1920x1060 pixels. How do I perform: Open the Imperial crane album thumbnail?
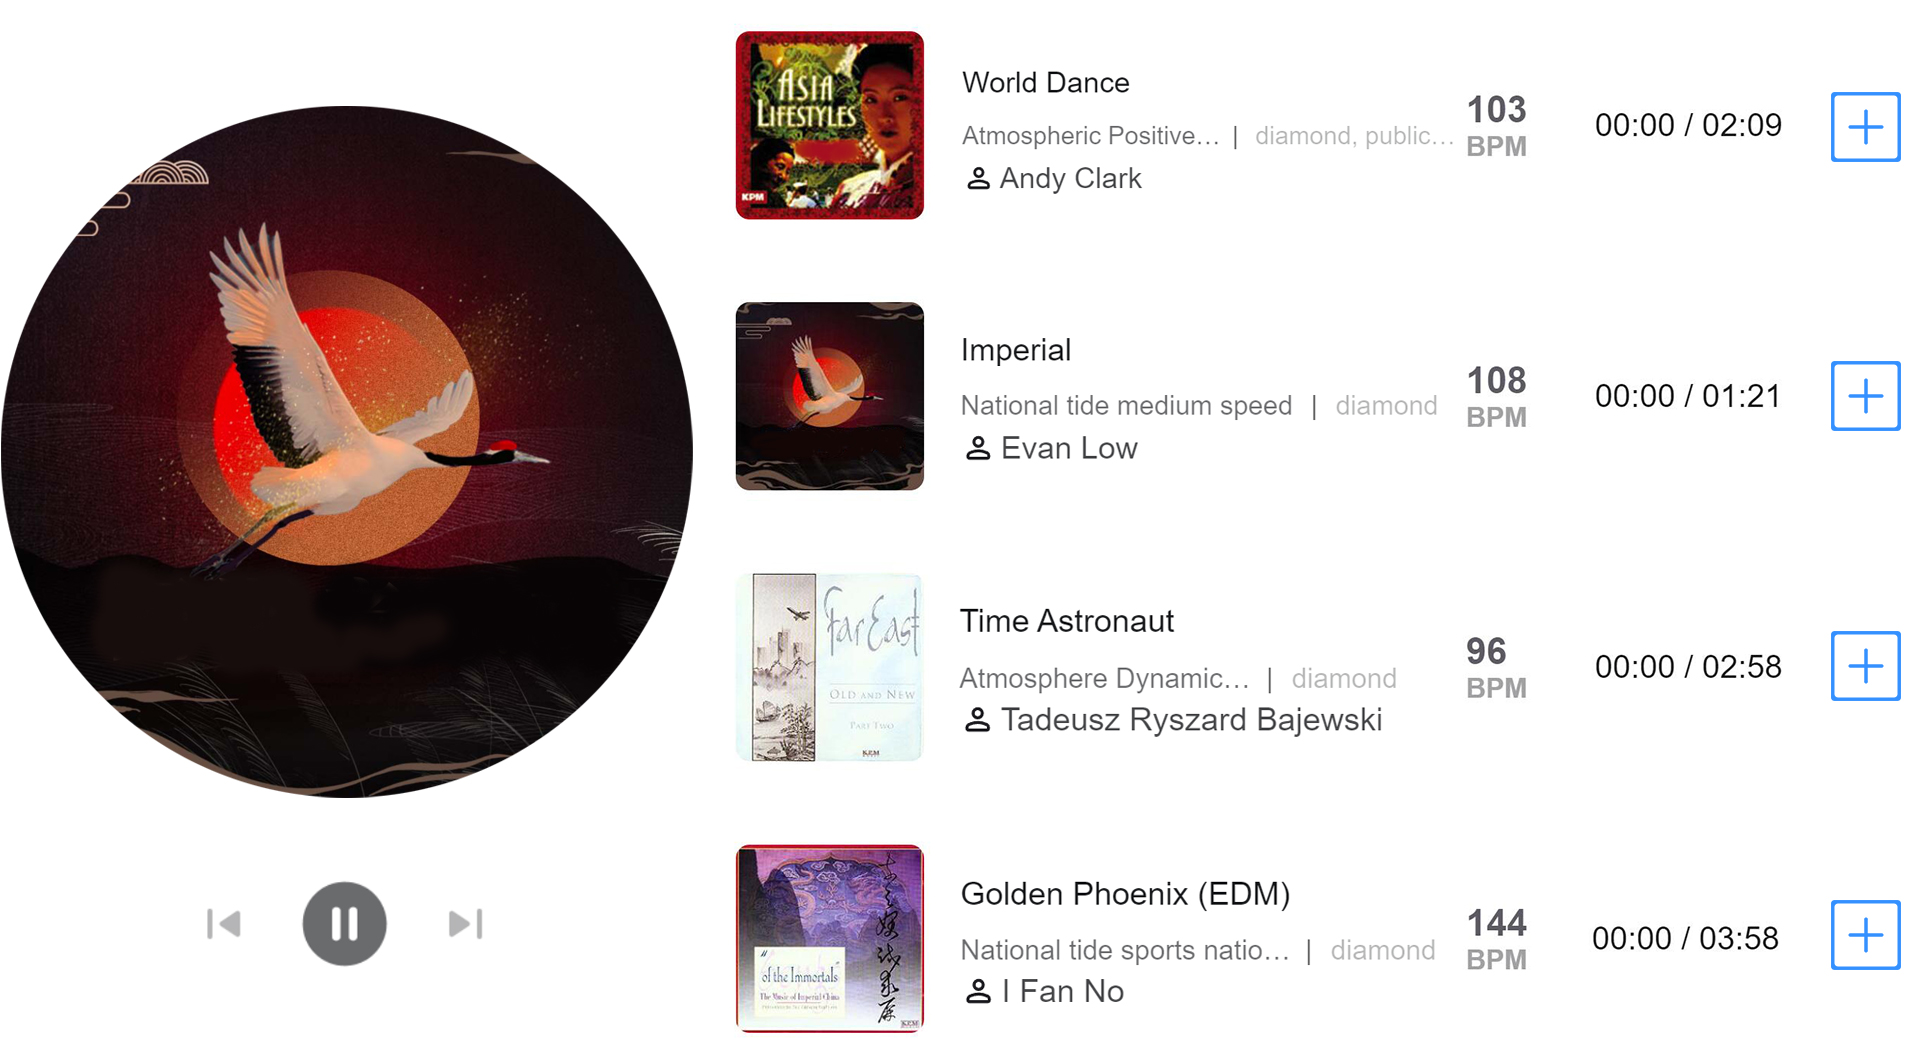pos(830,396)
